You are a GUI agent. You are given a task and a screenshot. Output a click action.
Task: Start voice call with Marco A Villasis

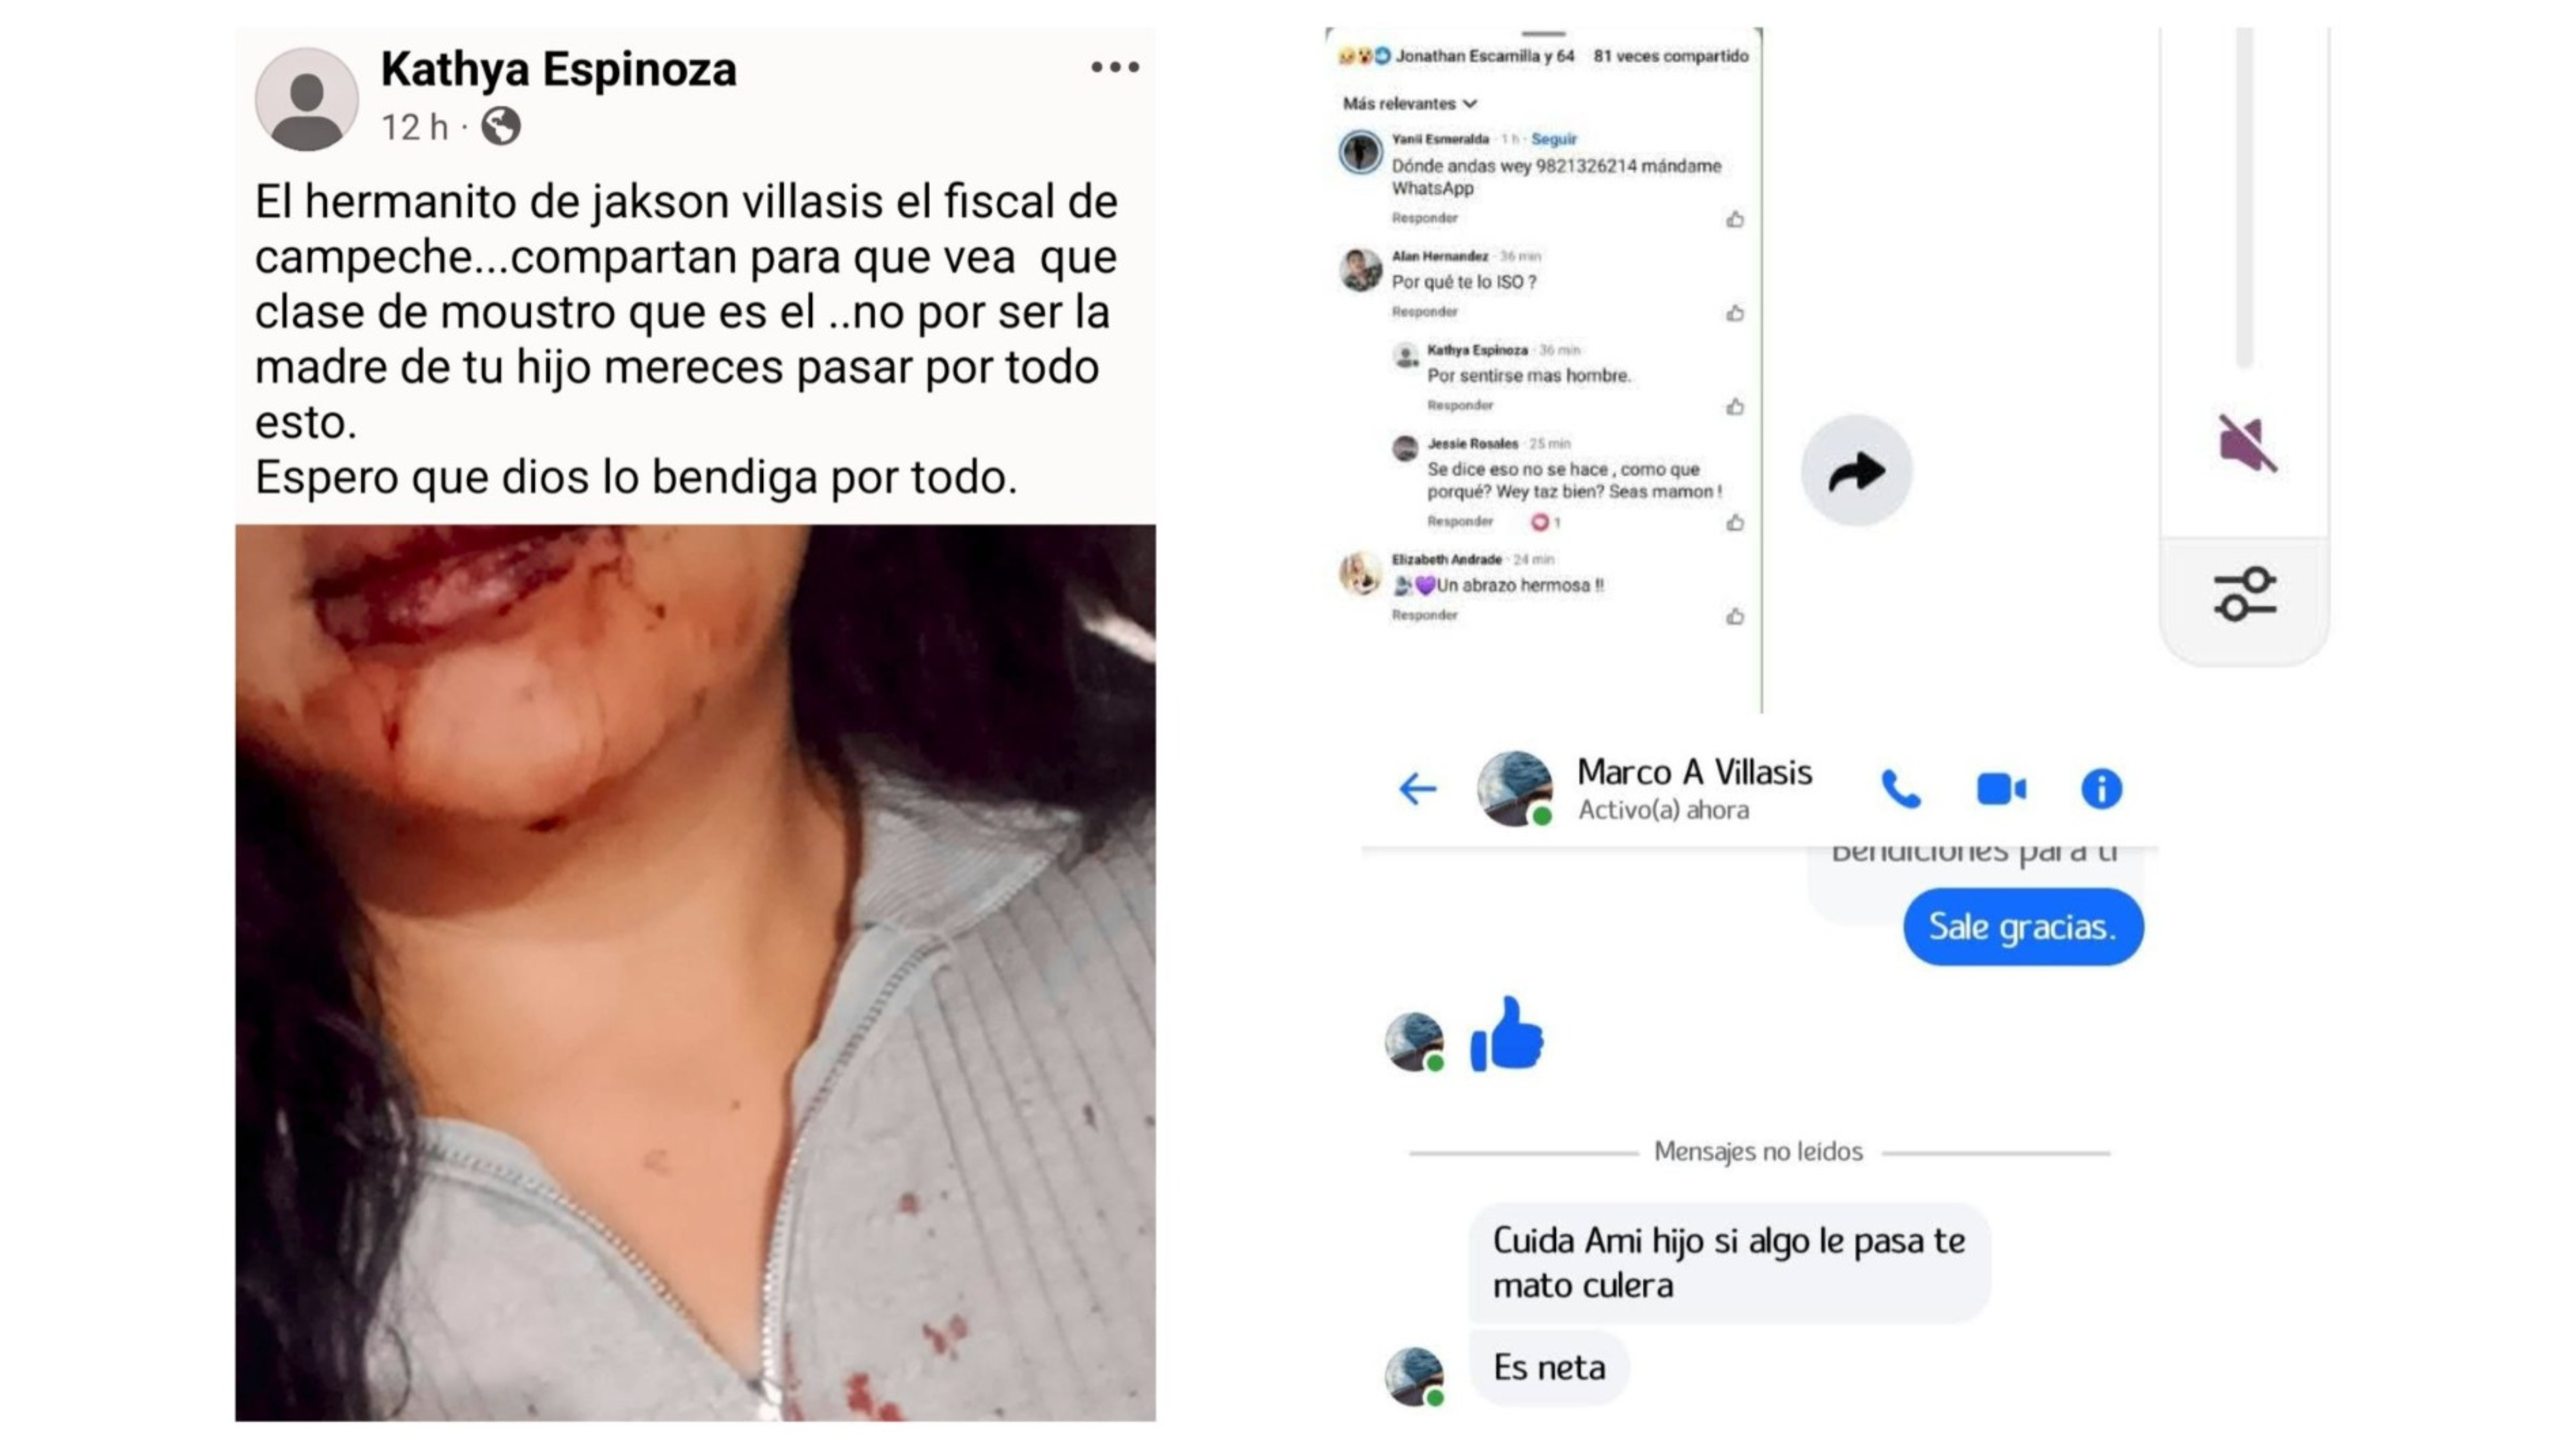coord(1901,789)
